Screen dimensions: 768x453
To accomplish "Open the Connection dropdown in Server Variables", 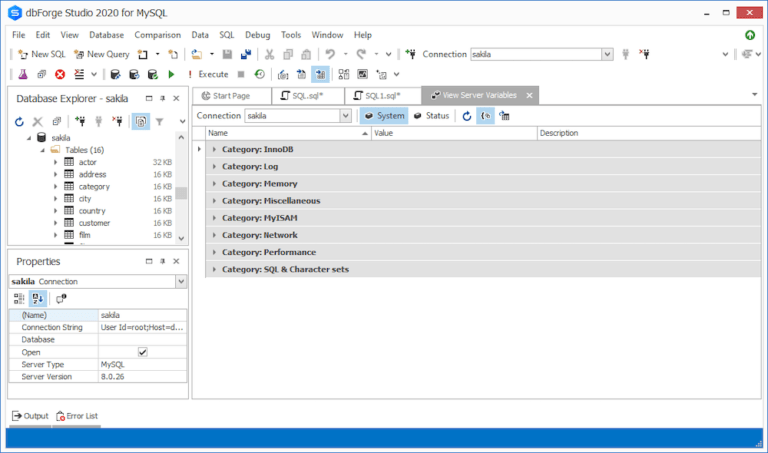I will point(346,116).
